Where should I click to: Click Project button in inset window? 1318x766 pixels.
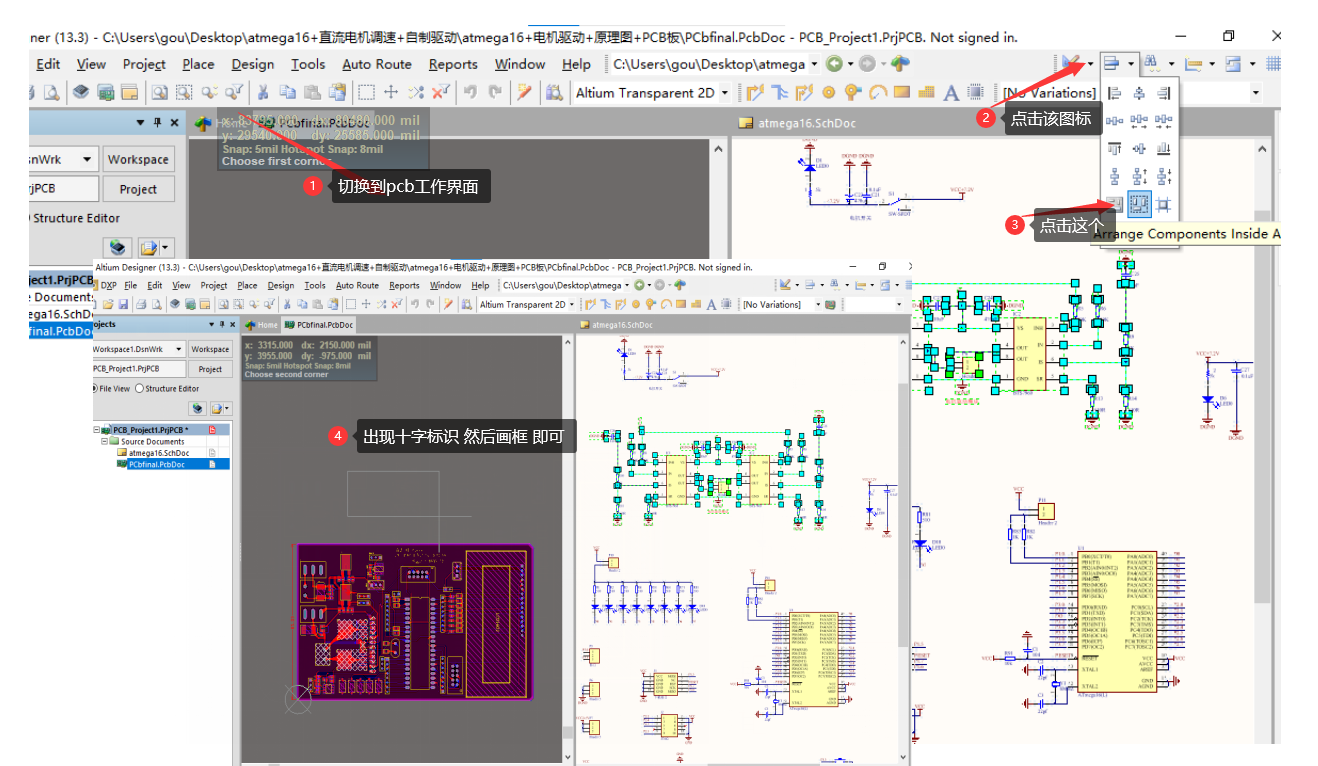click(x=210, y=369)
